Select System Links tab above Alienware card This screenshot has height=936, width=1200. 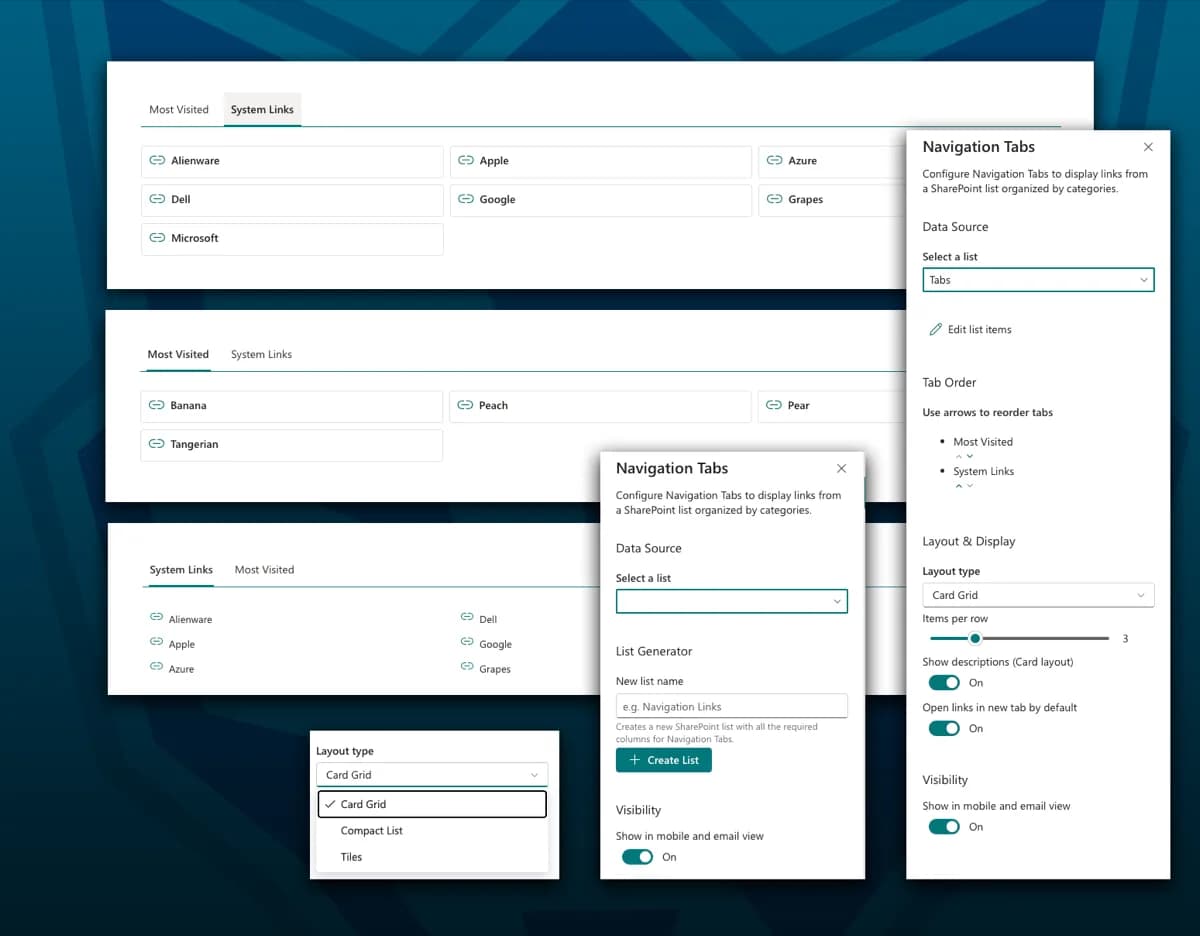tap(262, 110)
